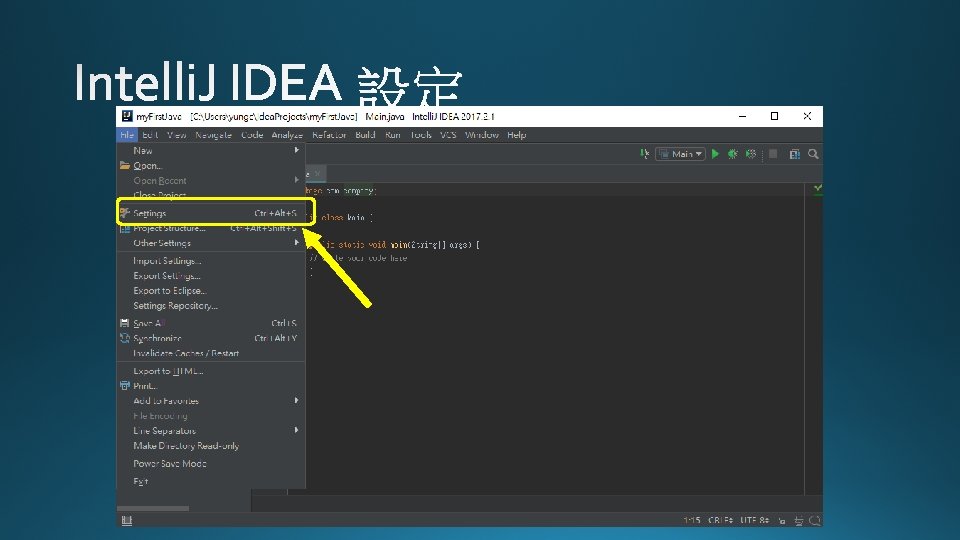Start debugging with the bug icon

(732, 154)
